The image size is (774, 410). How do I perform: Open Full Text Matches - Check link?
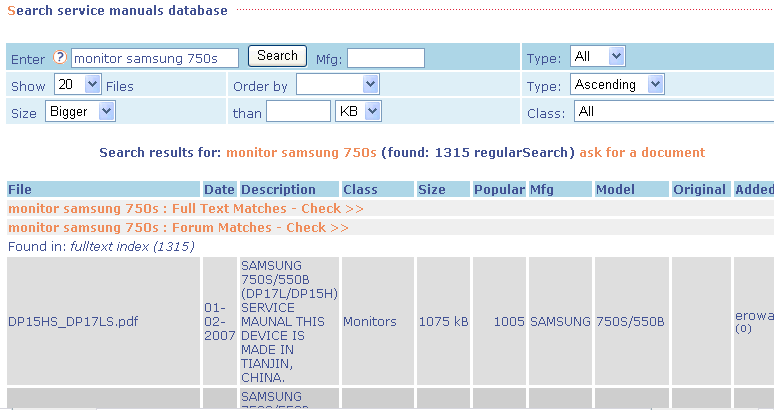(x=186, y=209)
